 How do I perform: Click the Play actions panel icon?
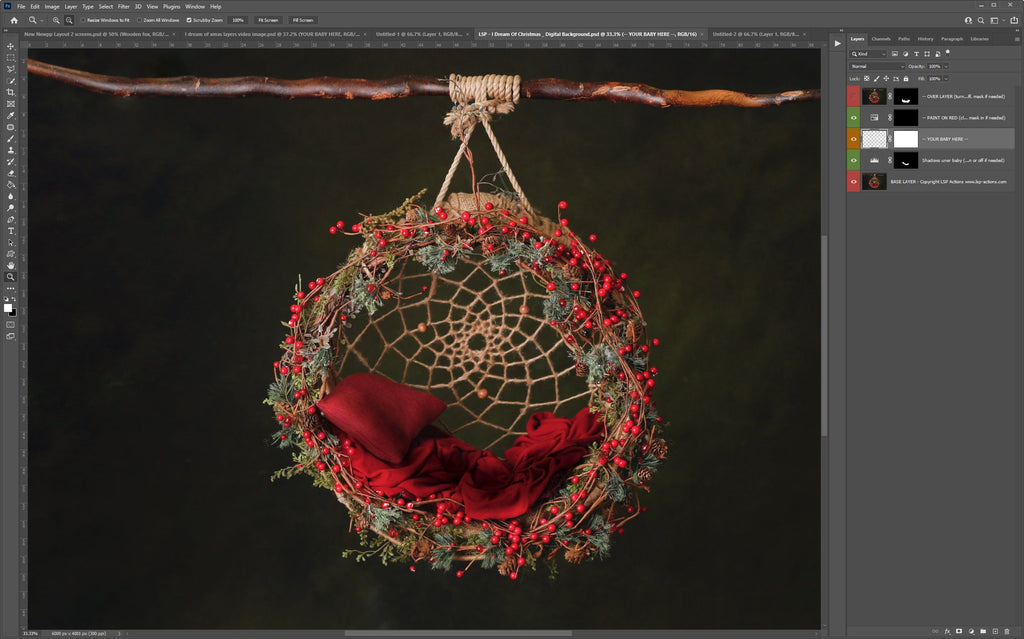tap(837, 43)
